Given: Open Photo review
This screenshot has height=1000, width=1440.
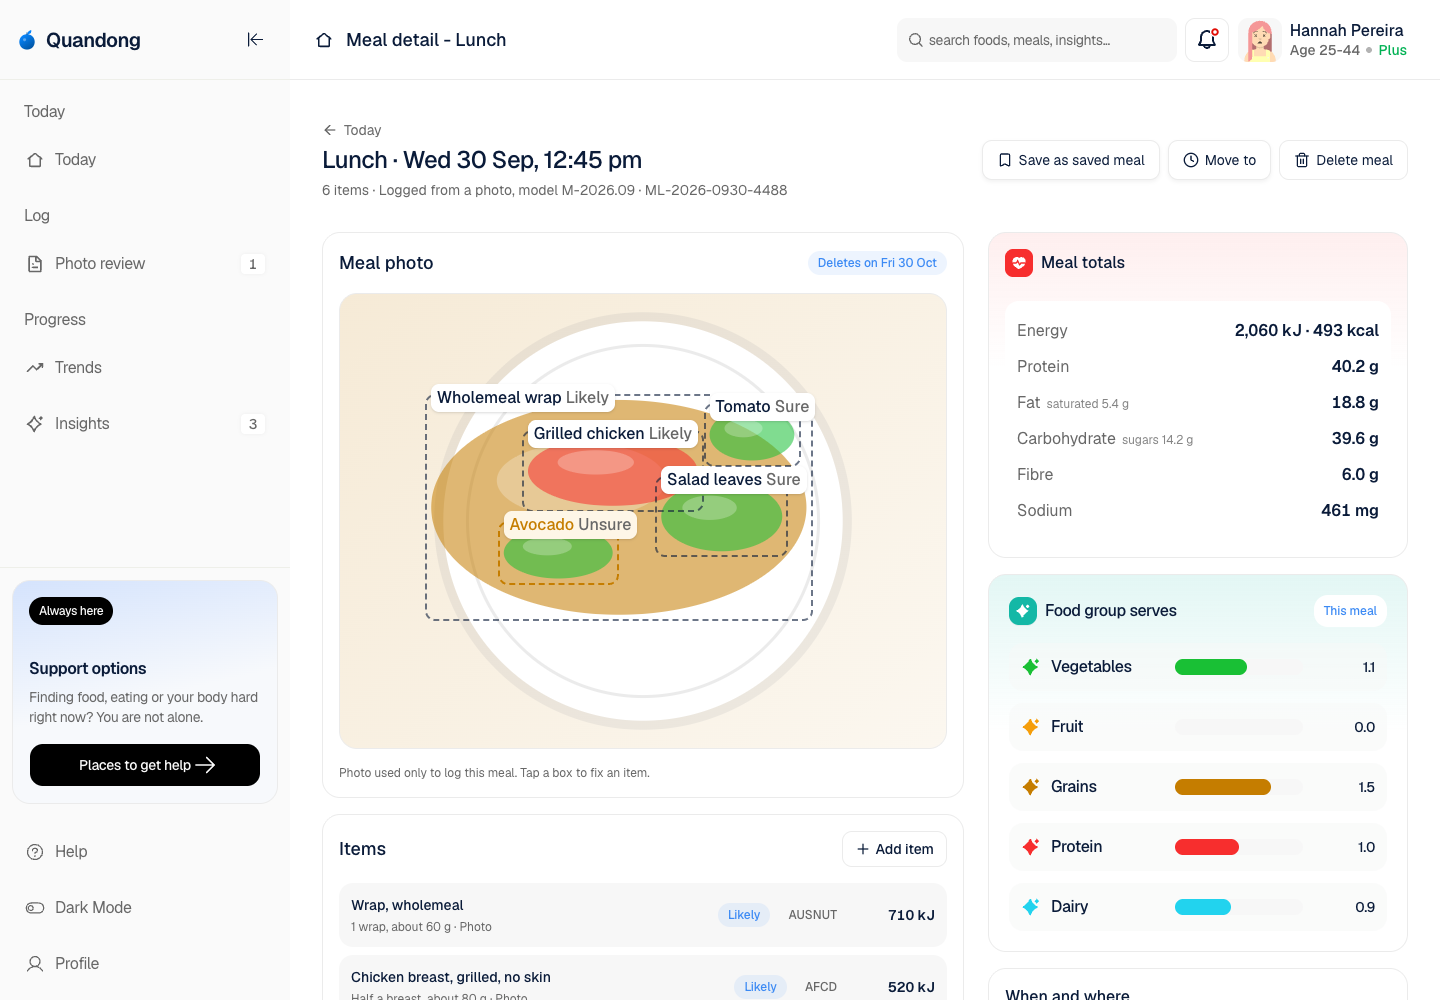Looking at the screenshot, I should point(145,264).
